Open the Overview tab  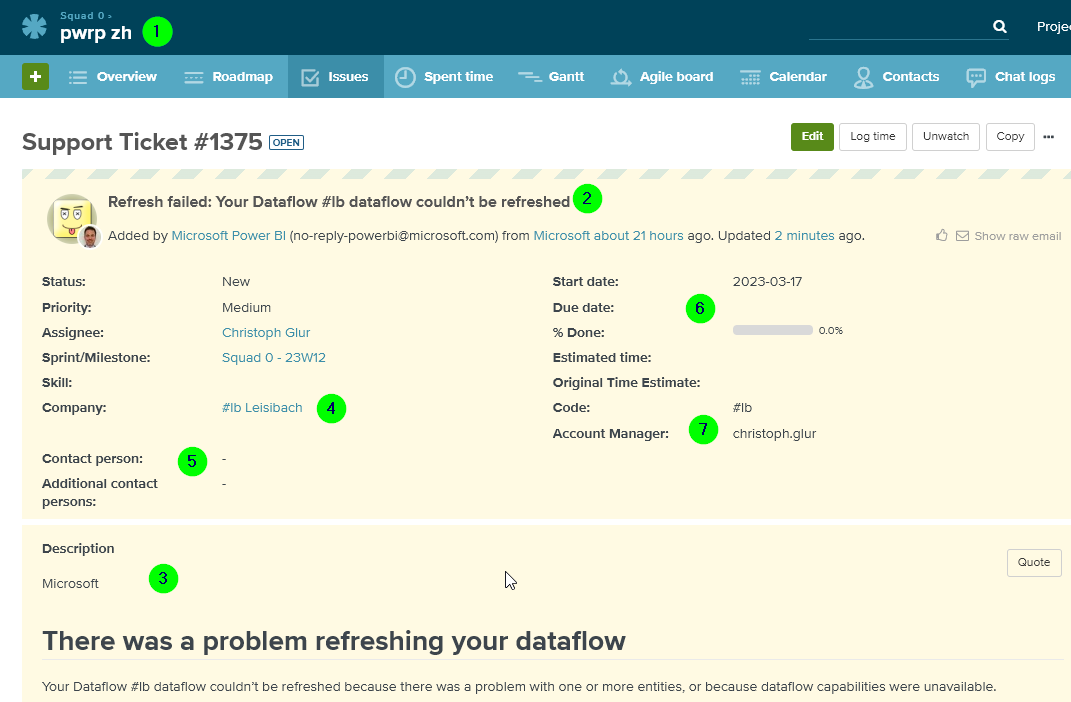pos(113,76)
